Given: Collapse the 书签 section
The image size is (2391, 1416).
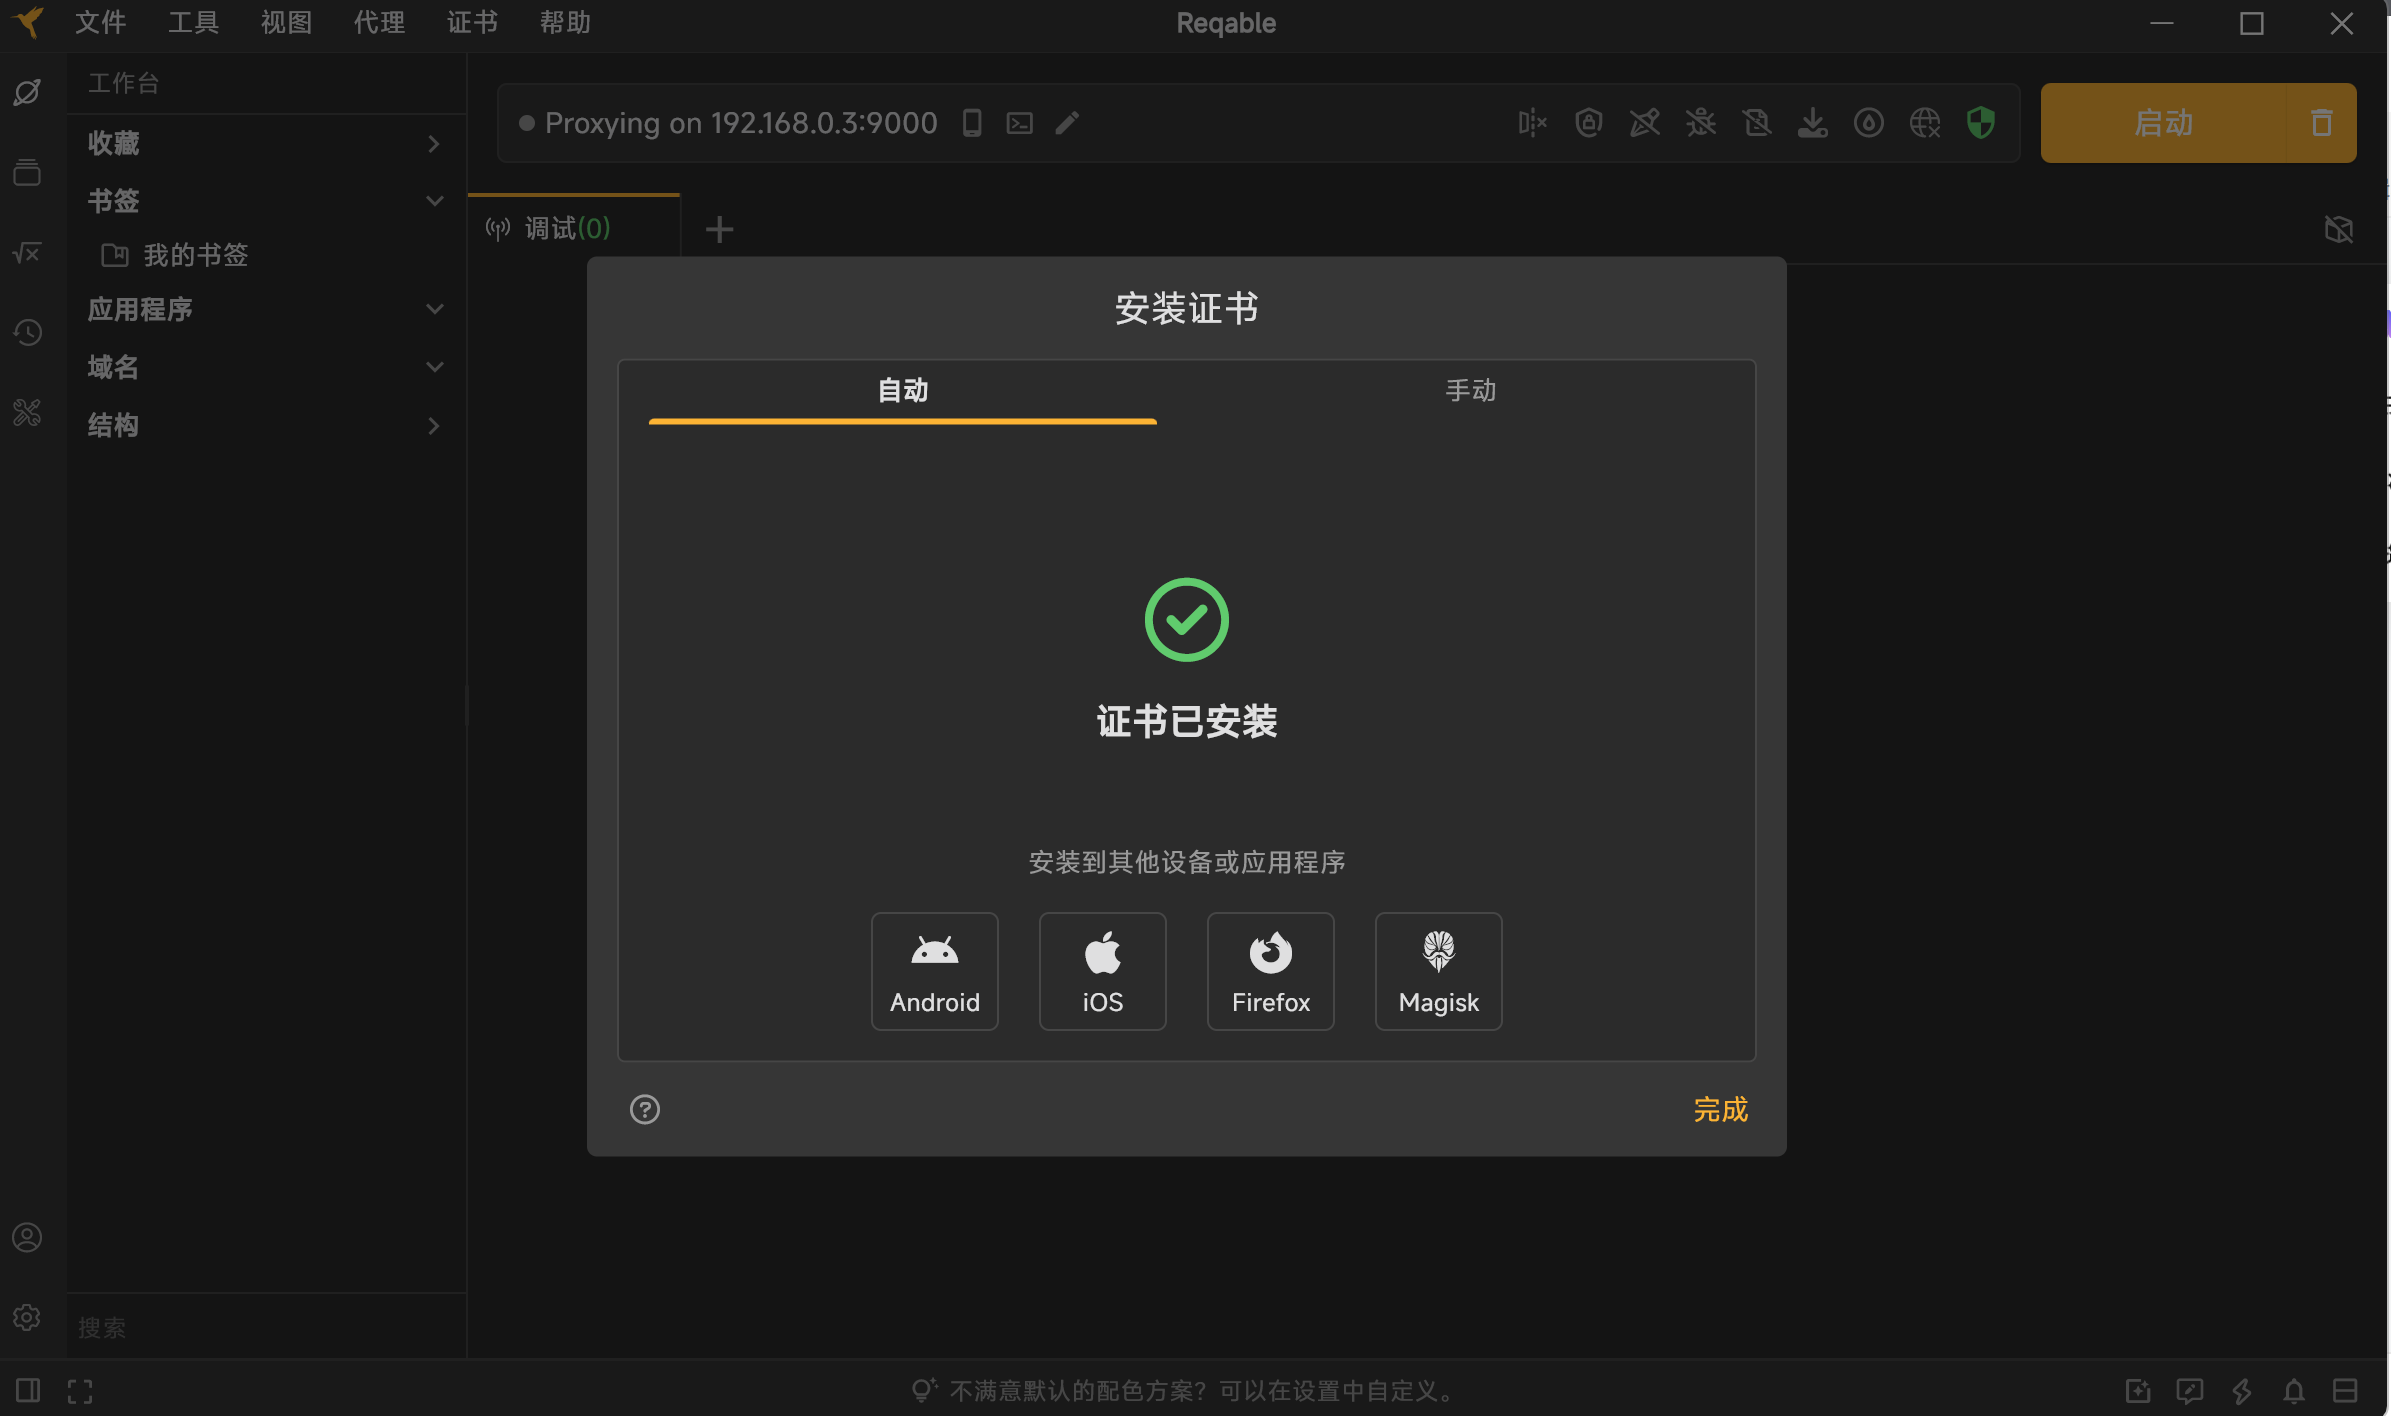Looking at the screenshot, I should click(x=434, y=201).
